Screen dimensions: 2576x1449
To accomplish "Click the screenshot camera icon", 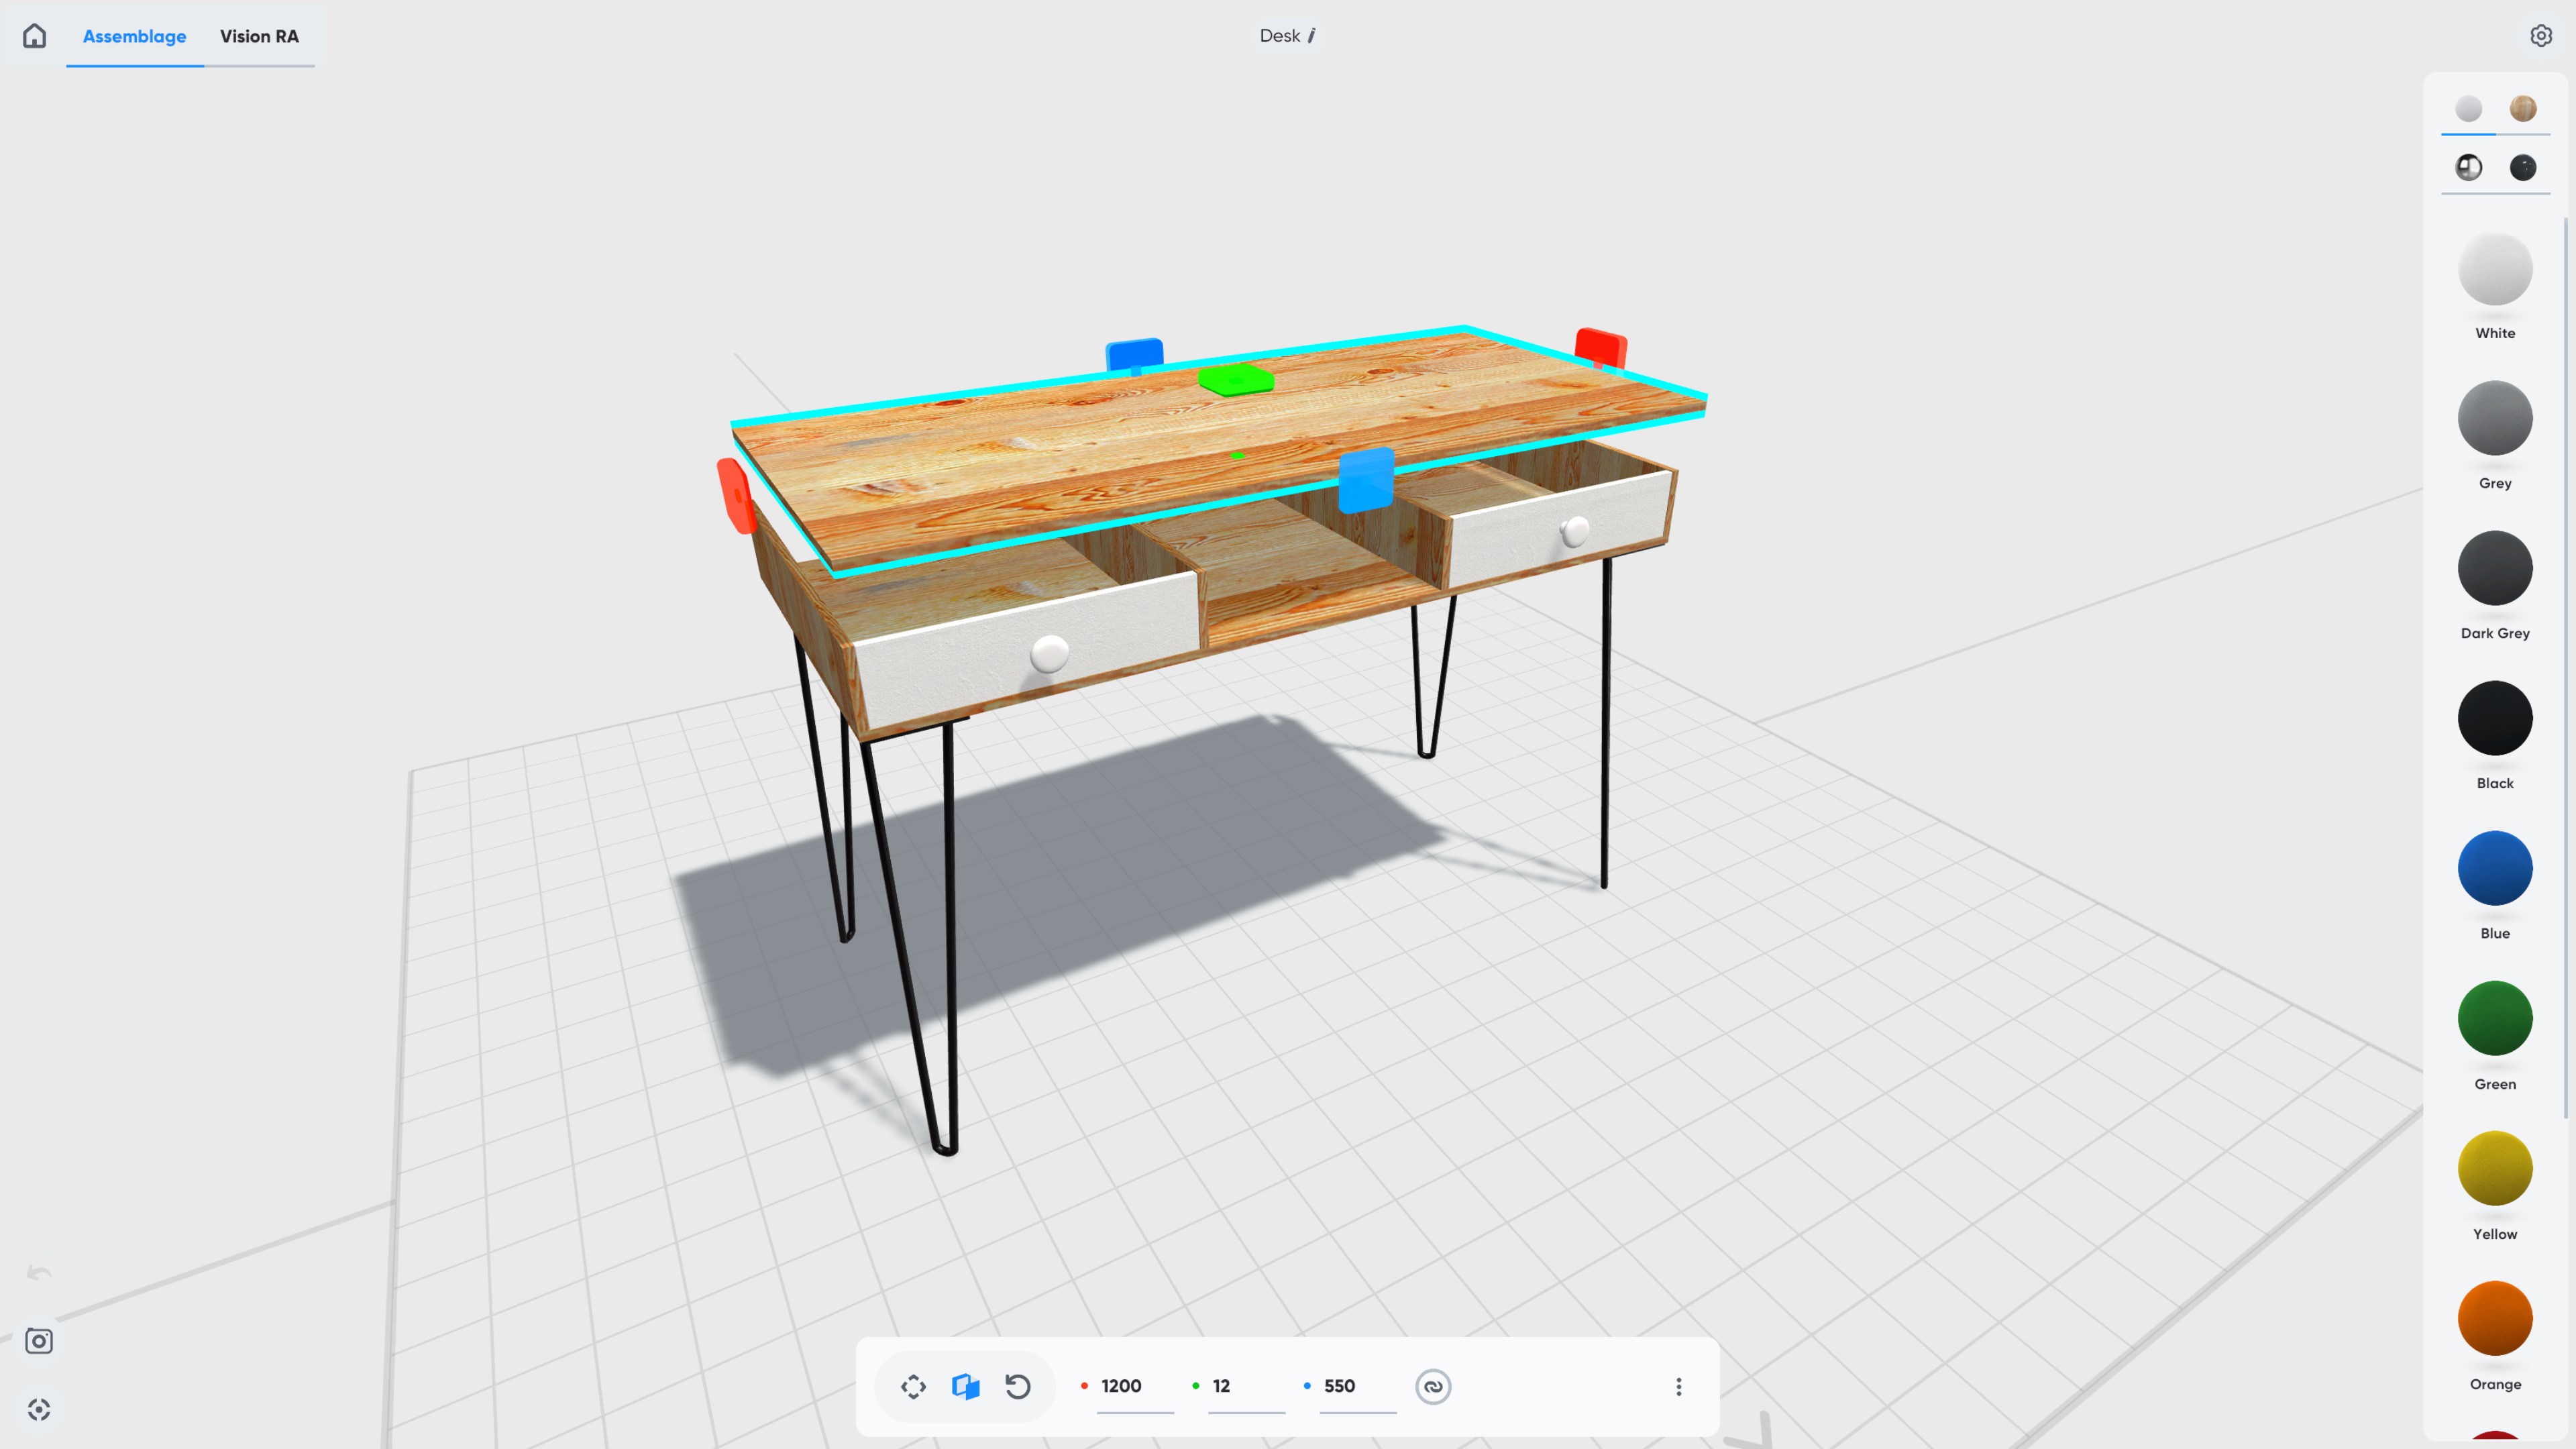I will 39,1341.
